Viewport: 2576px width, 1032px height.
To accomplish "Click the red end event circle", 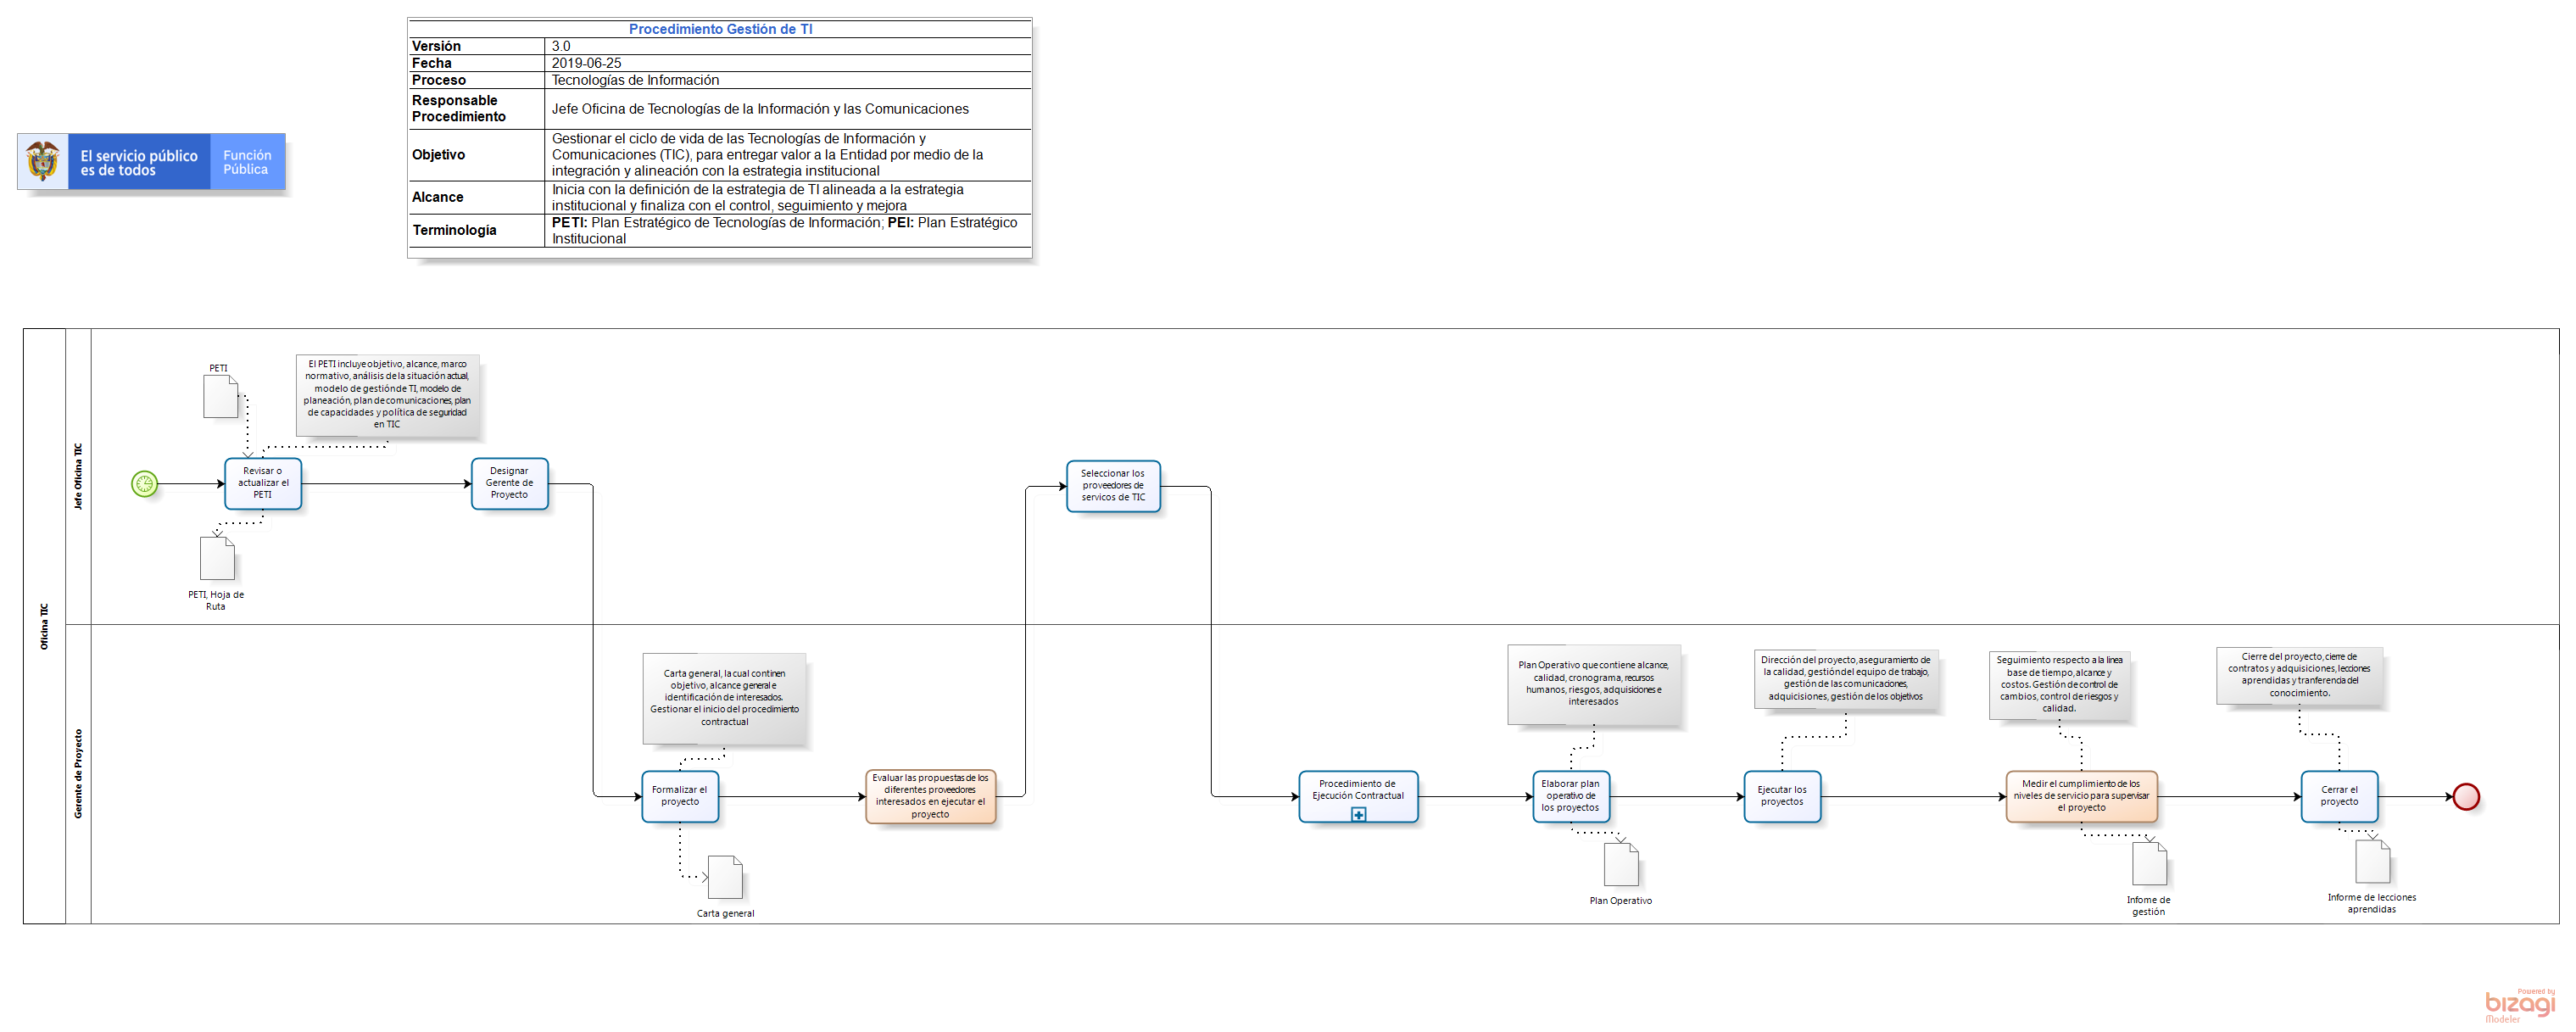I will [2466, 796].
